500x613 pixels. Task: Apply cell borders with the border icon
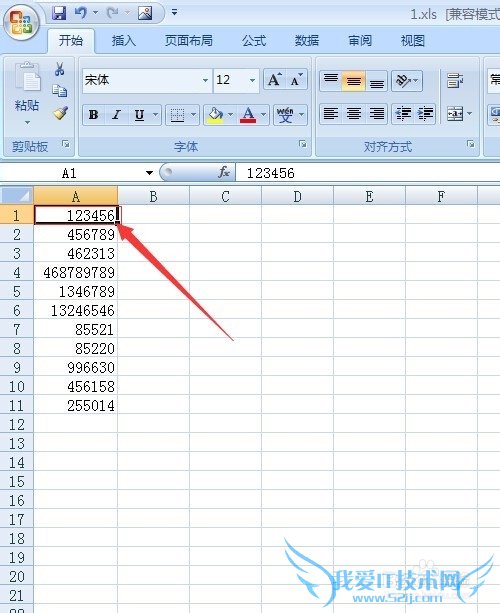click(177, 115)
